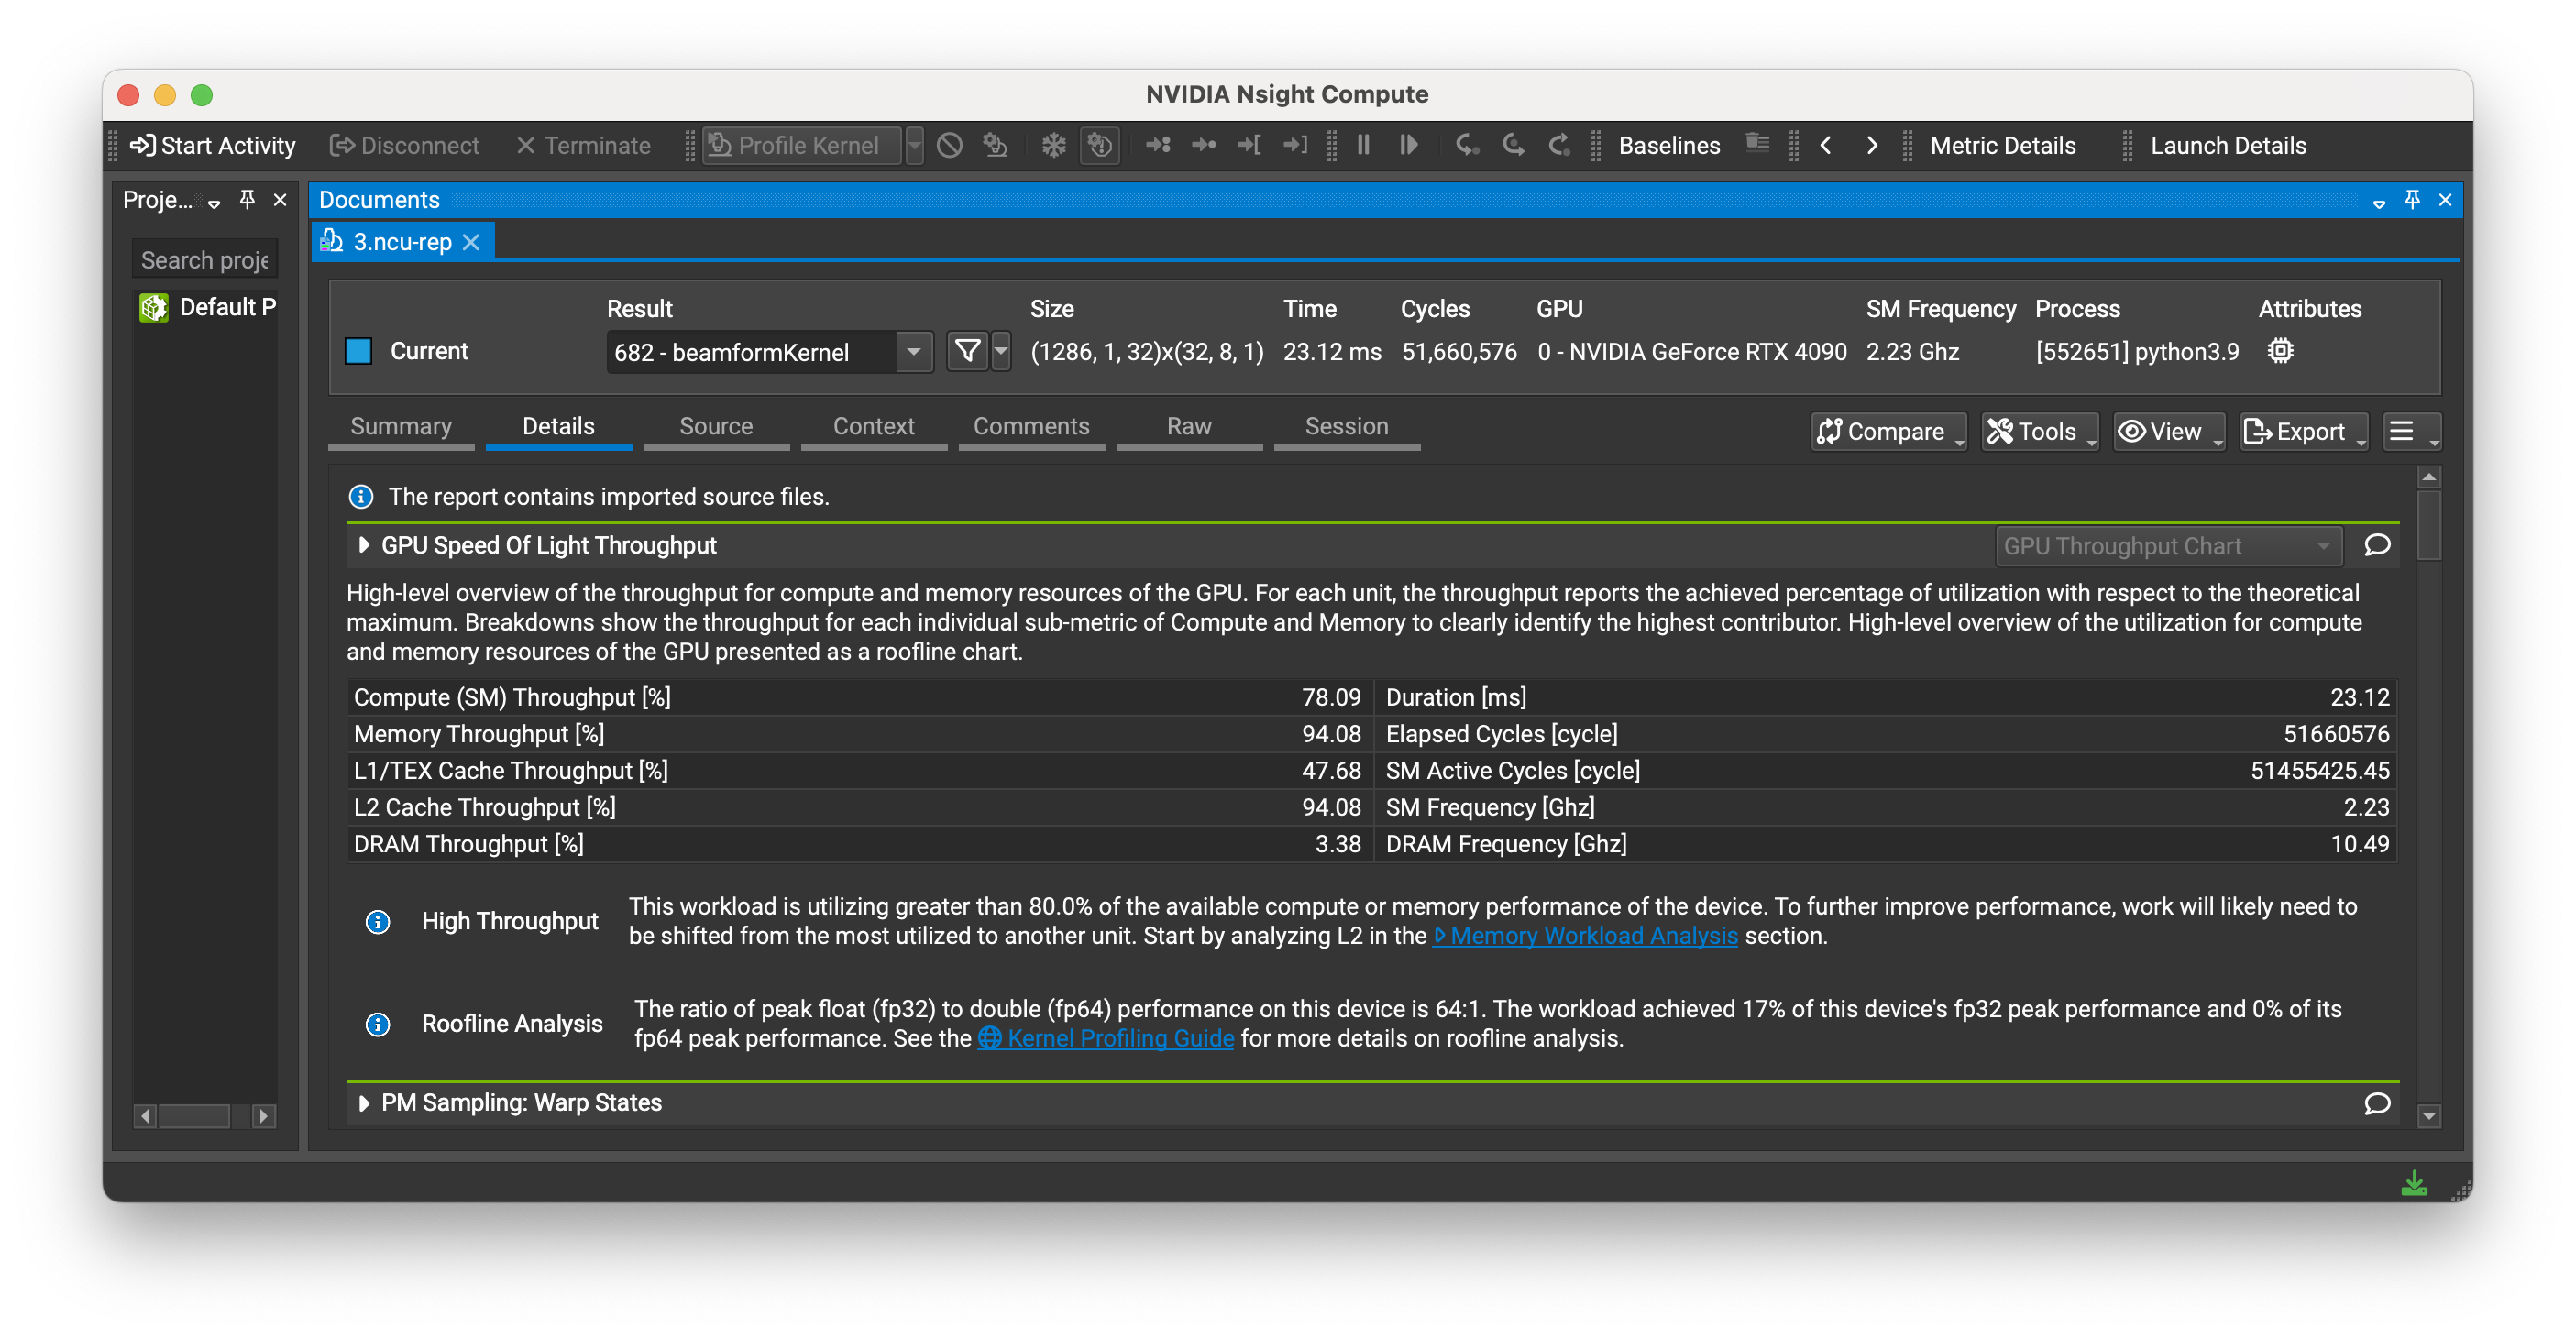Click the arrow-to-open-bracket icon

click(x=1250, y=146)
